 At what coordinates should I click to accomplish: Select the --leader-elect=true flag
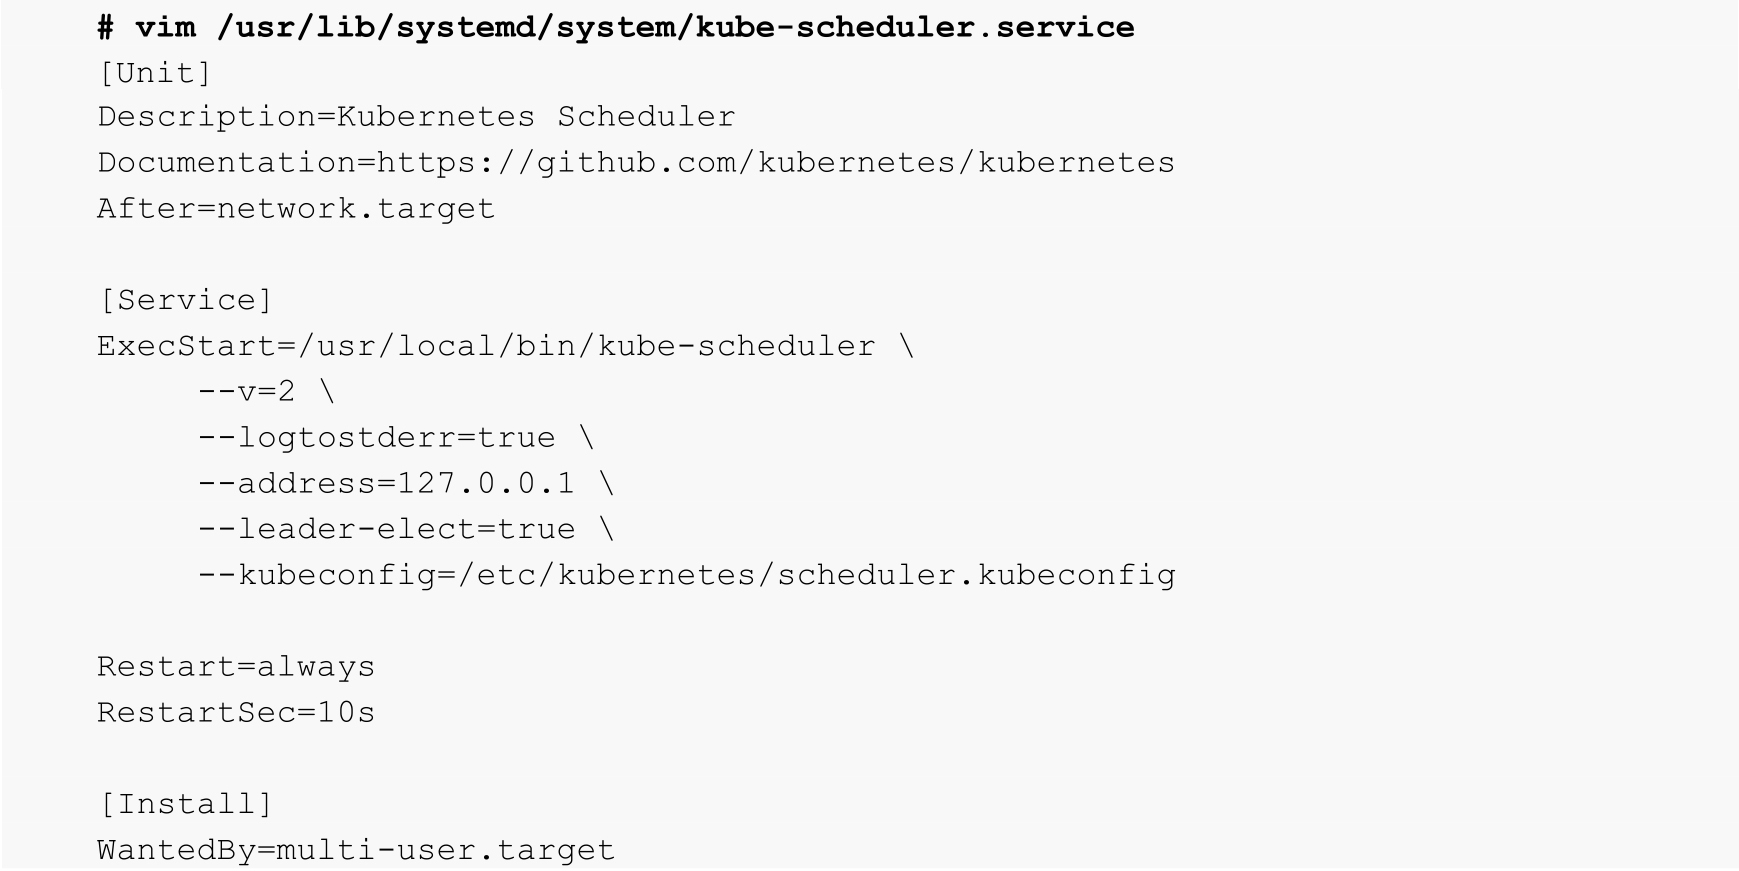pos(386,530)
